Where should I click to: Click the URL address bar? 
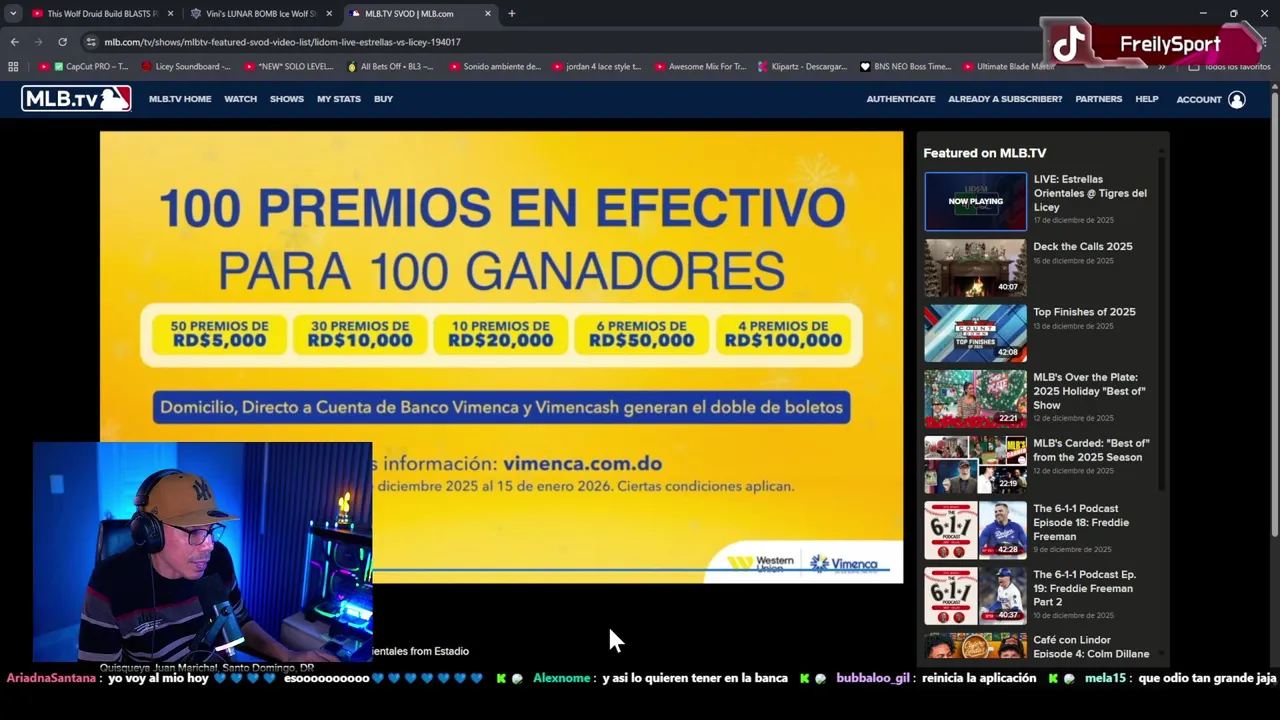[560, 42]
